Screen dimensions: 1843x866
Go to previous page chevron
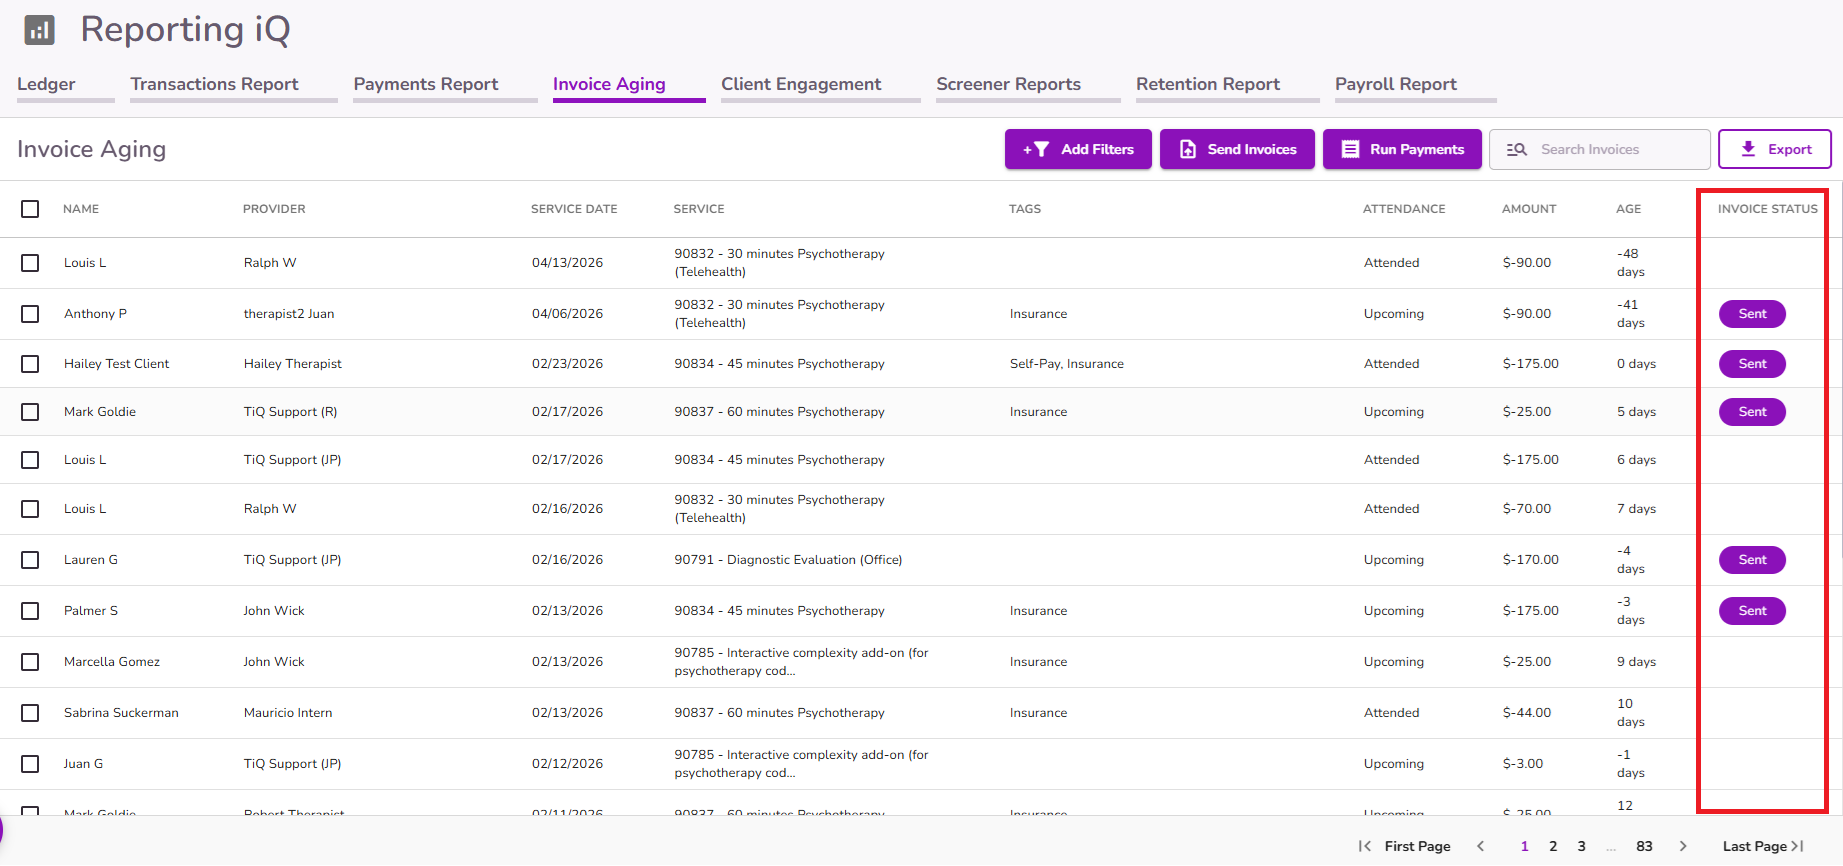click(1481, 846)
